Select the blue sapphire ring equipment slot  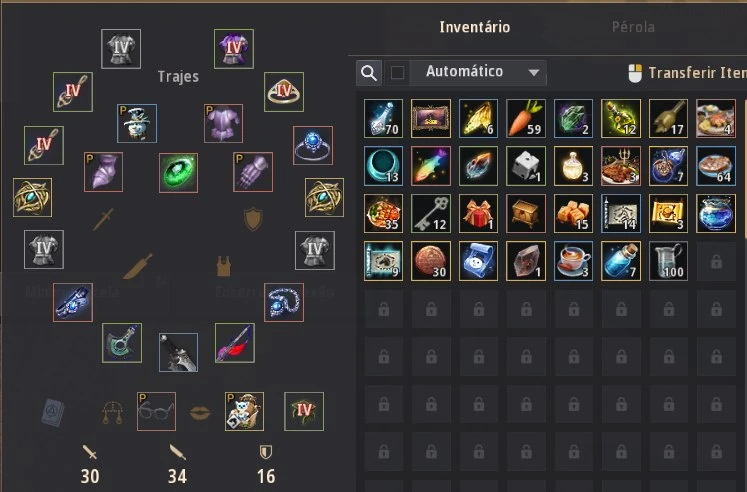(313, 145)
